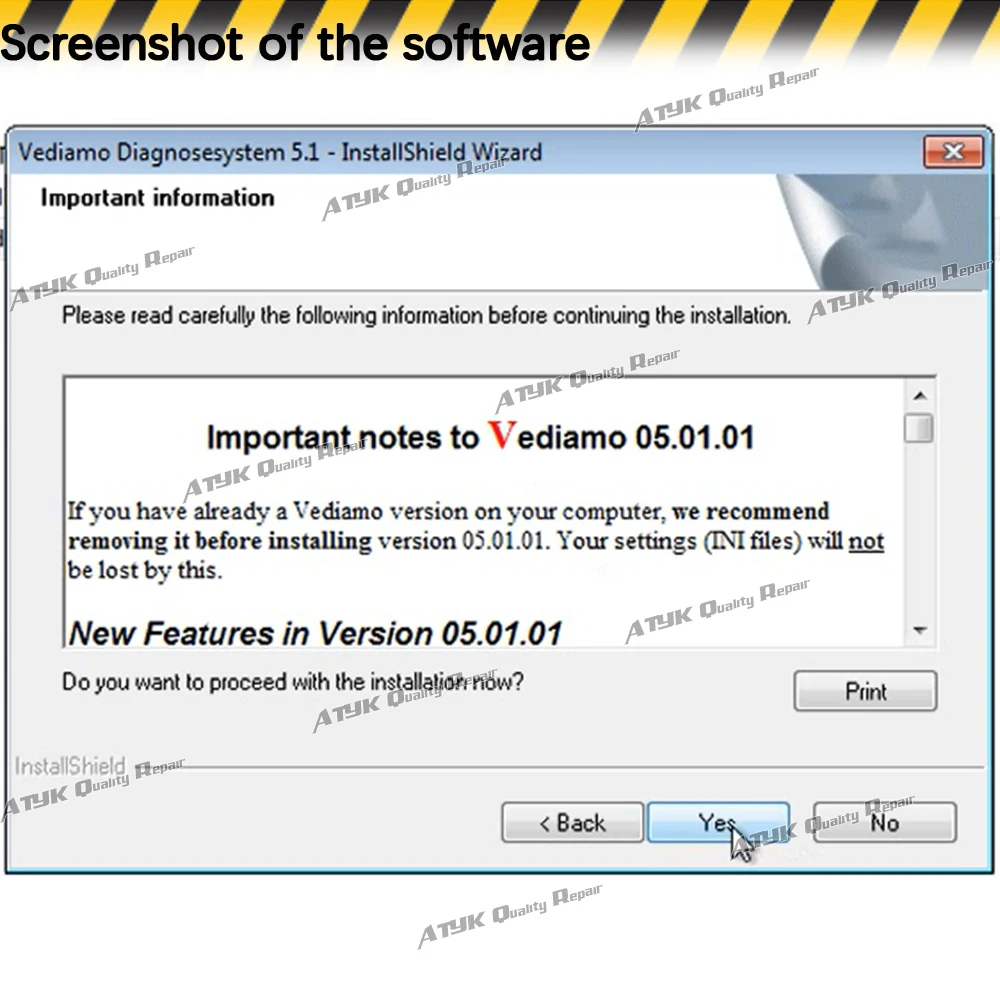Viewport: 1000px width, 1000px height.
Task: Click the notes scrollbar thumb
Action: [919, 428]
